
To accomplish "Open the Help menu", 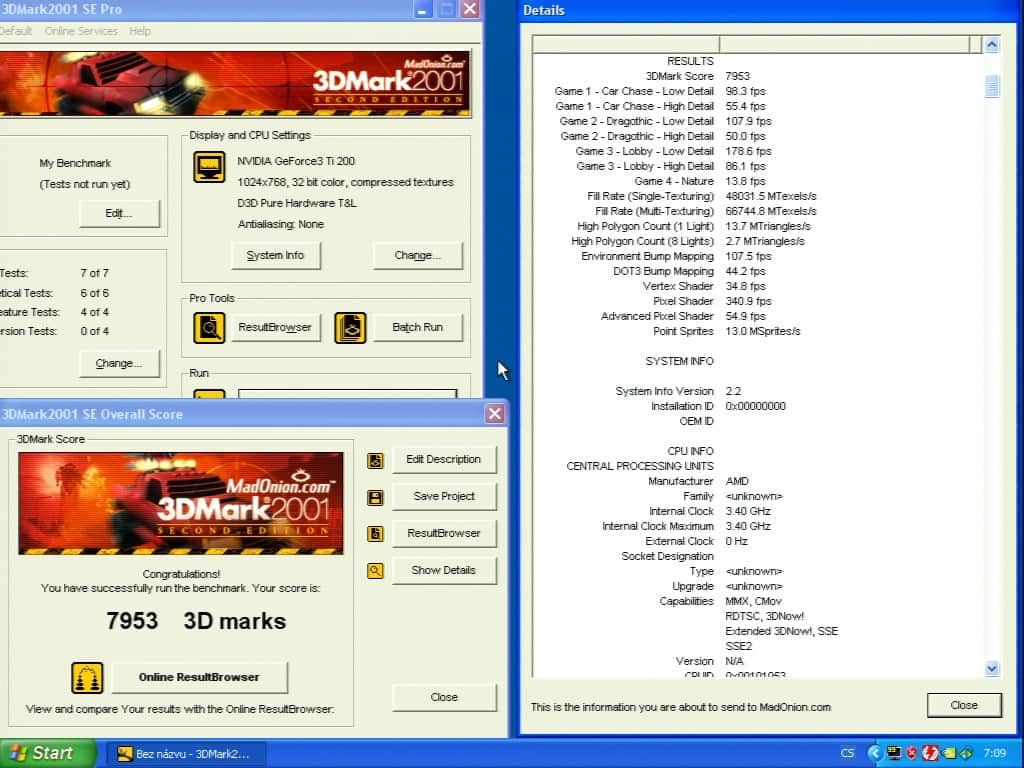I will [140, 31].
